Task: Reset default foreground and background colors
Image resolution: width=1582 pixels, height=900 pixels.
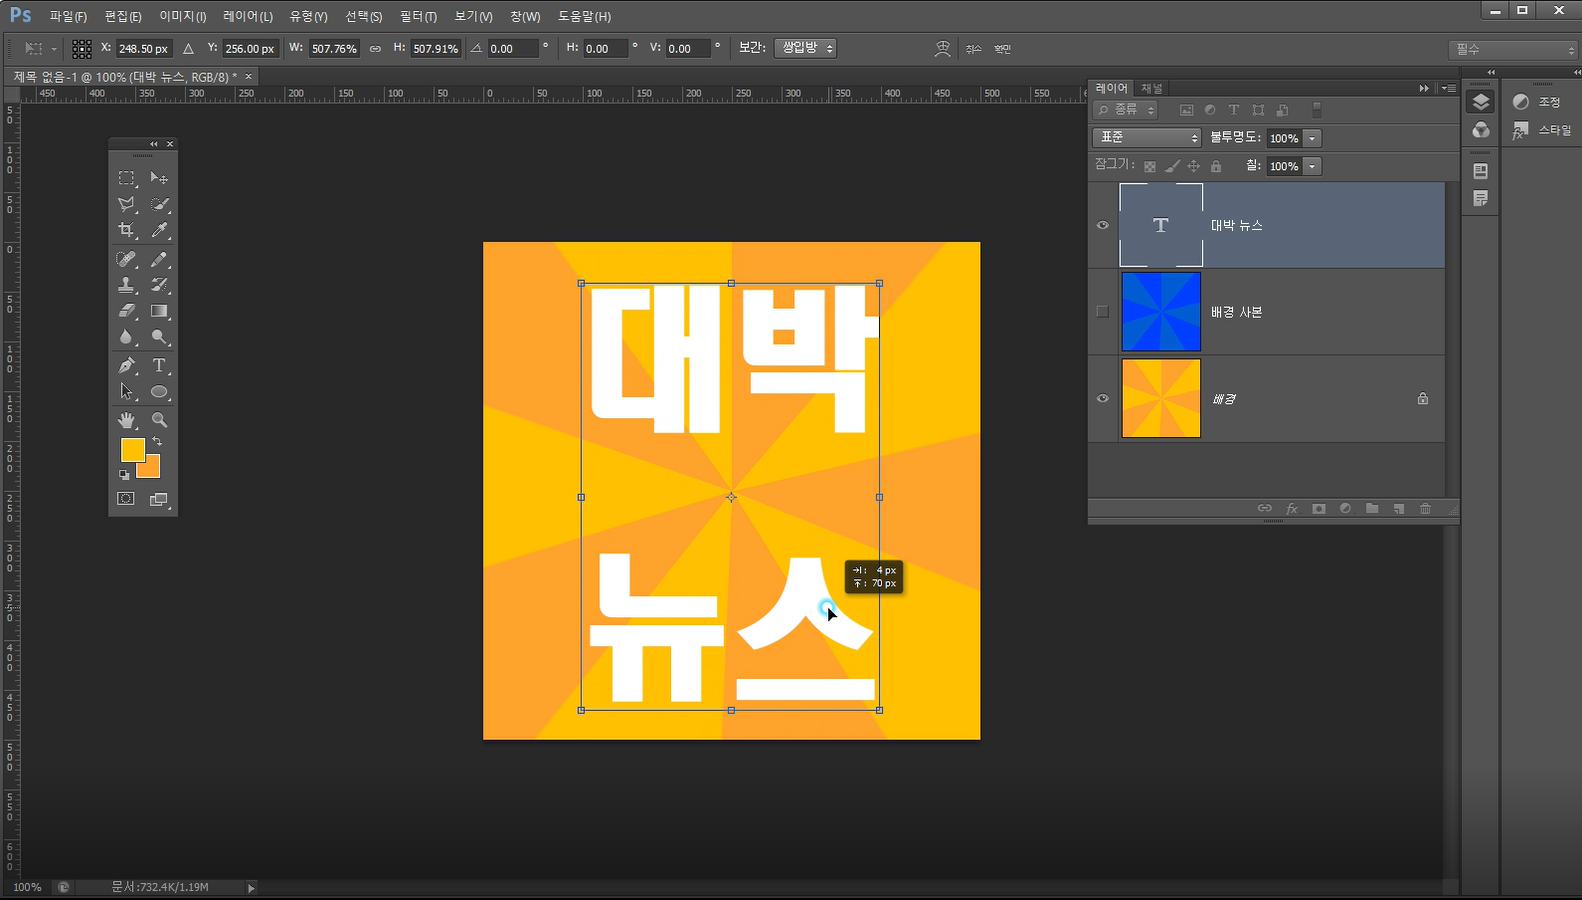Action: click(x=125, y=474)
